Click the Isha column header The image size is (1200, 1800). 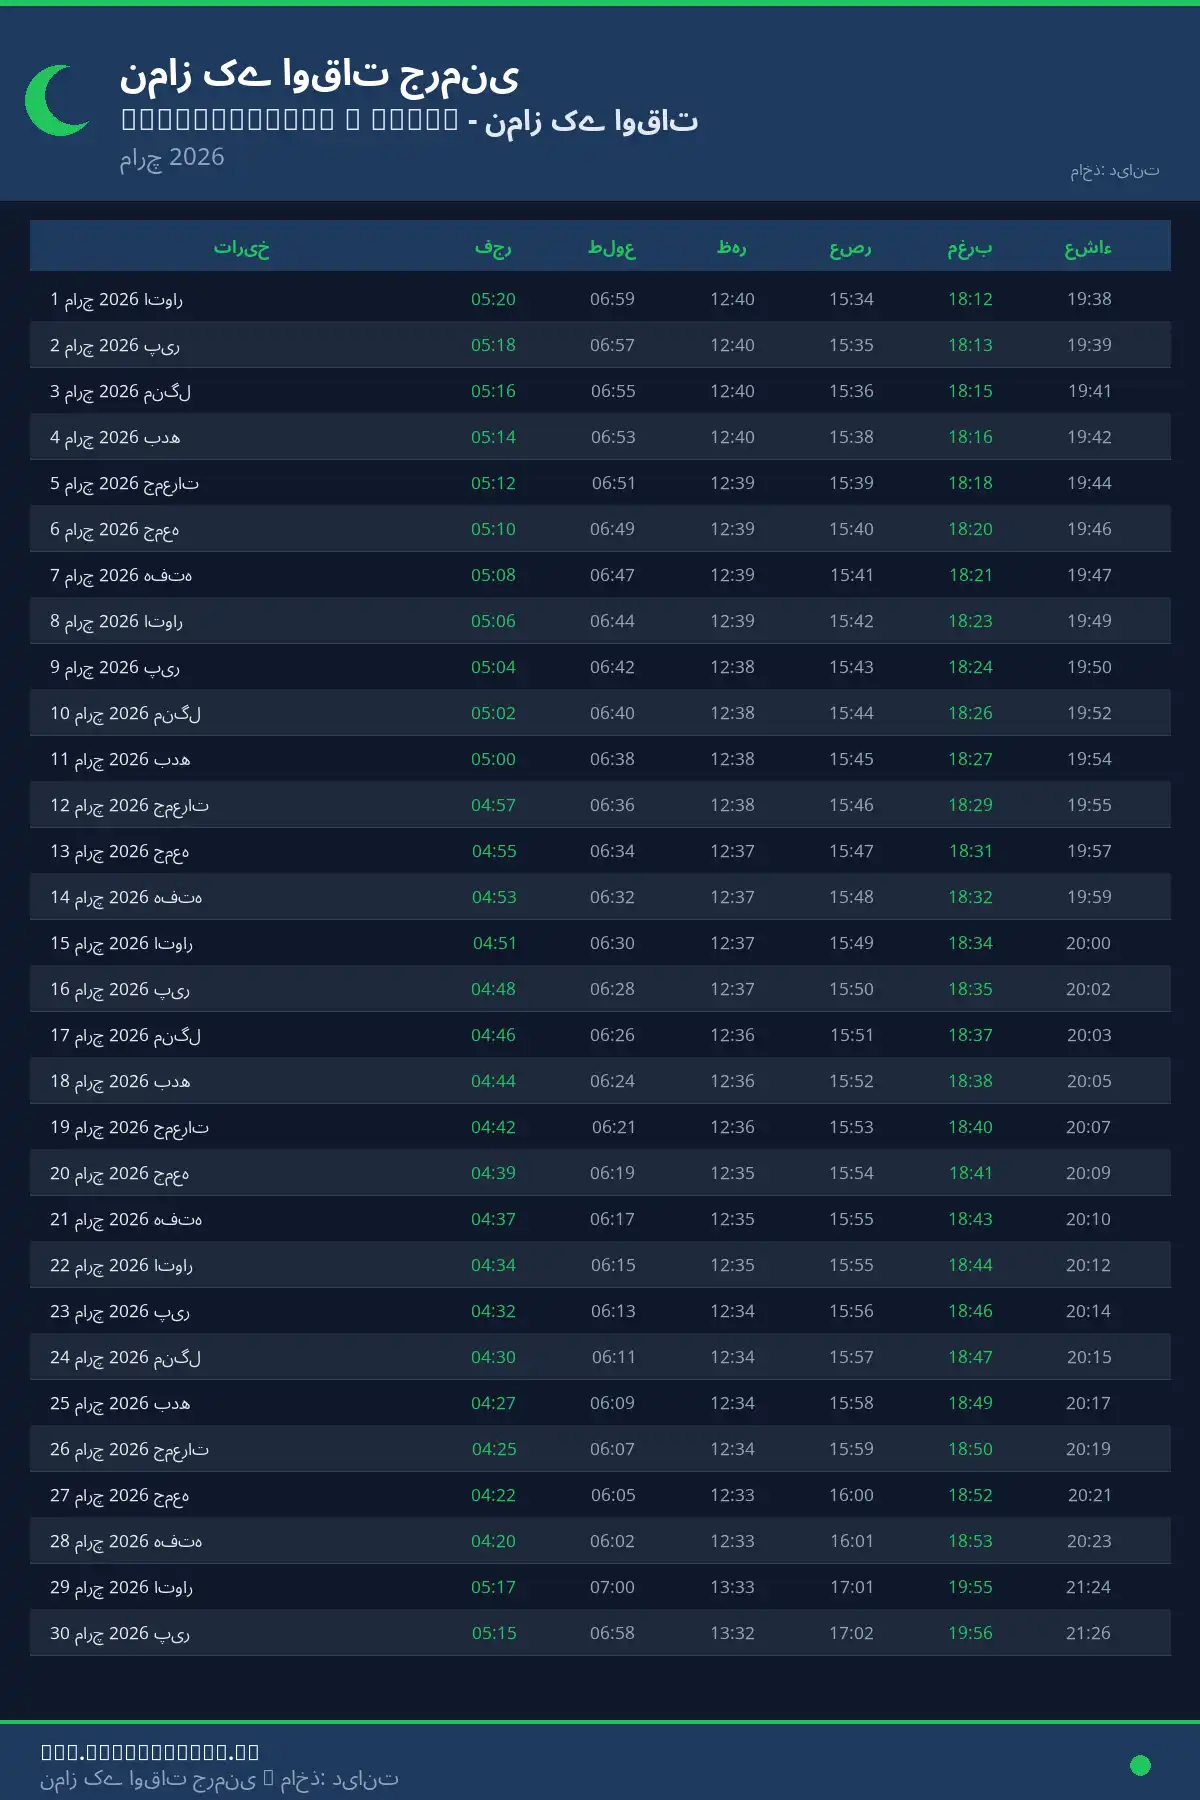1088,247
